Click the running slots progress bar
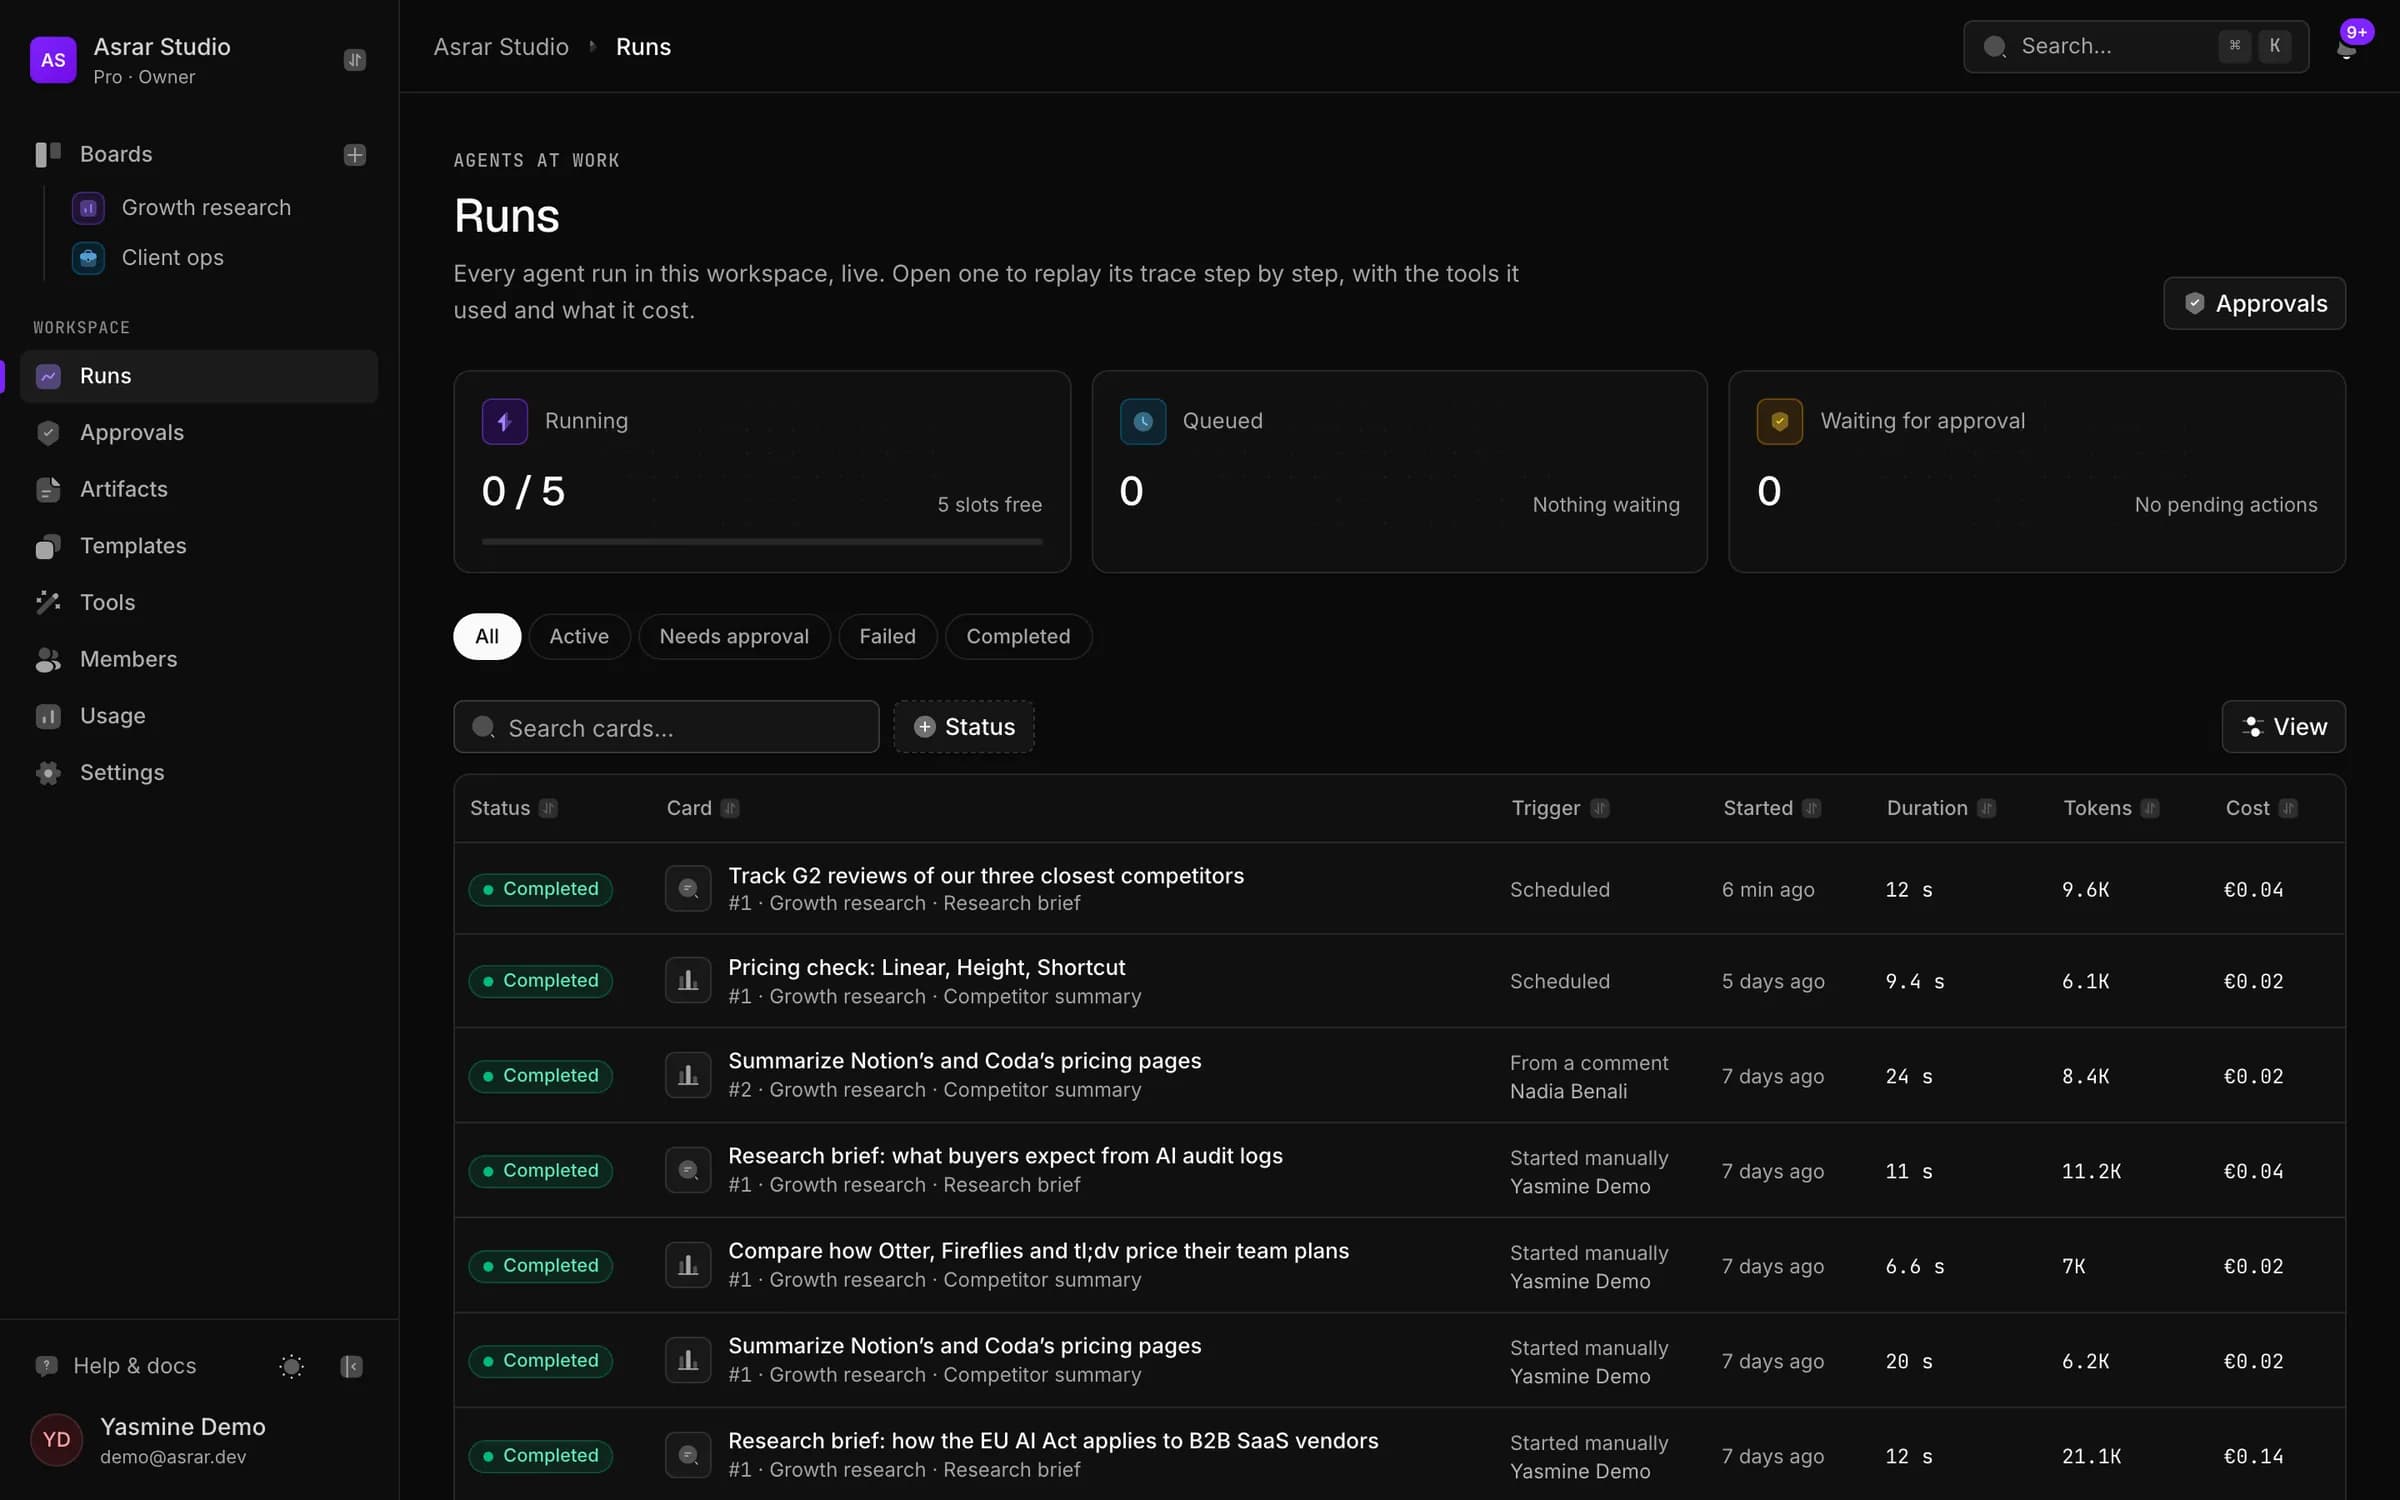This screenshot has height=1500, width=2400. click(762, 542)
